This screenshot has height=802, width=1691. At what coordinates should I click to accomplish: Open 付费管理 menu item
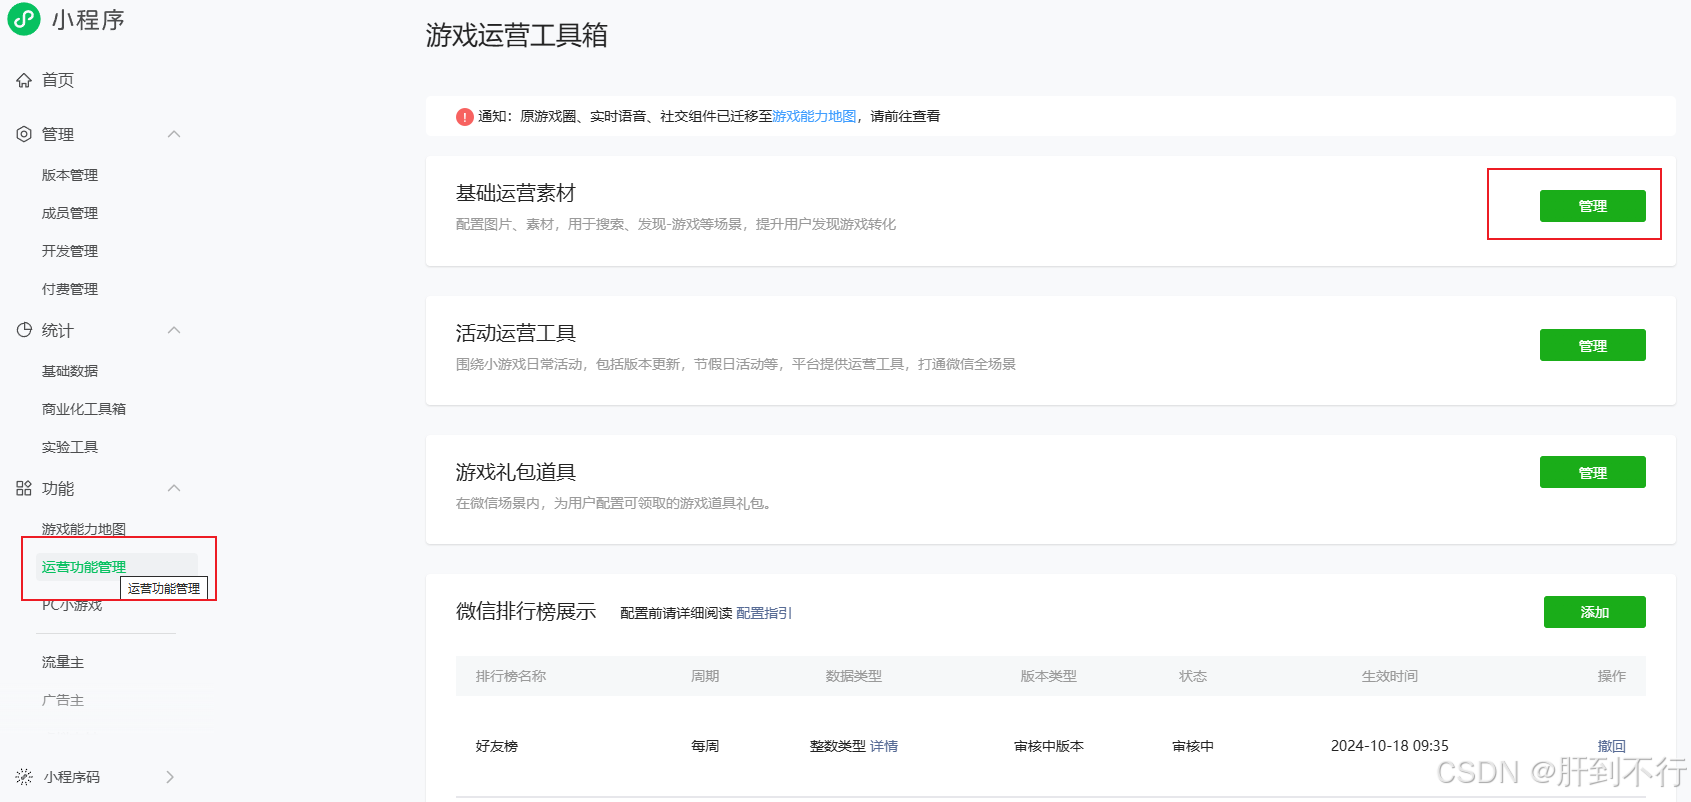pos(70,289)
